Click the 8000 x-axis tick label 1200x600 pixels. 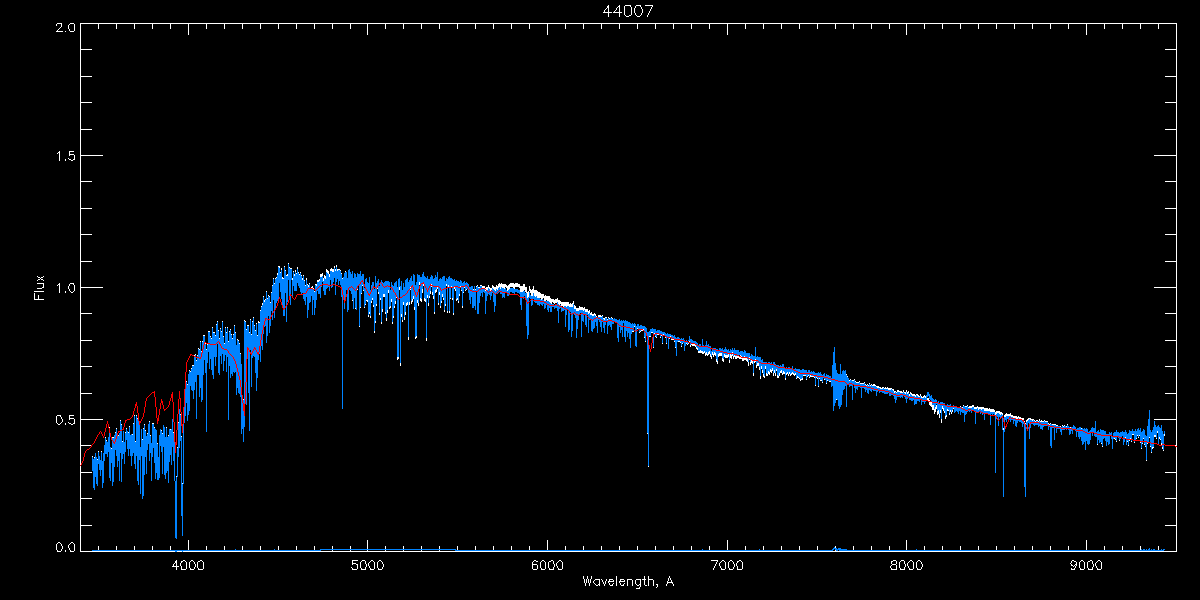click(x=907, y=565)
